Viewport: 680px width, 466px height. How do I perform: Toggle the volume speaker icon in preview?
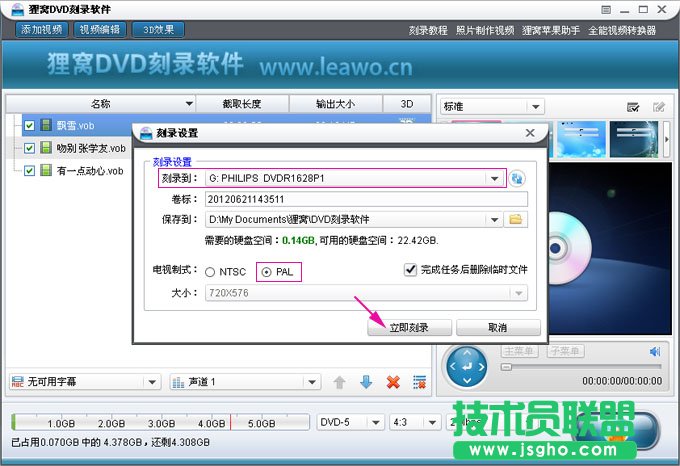pos(655,352)
